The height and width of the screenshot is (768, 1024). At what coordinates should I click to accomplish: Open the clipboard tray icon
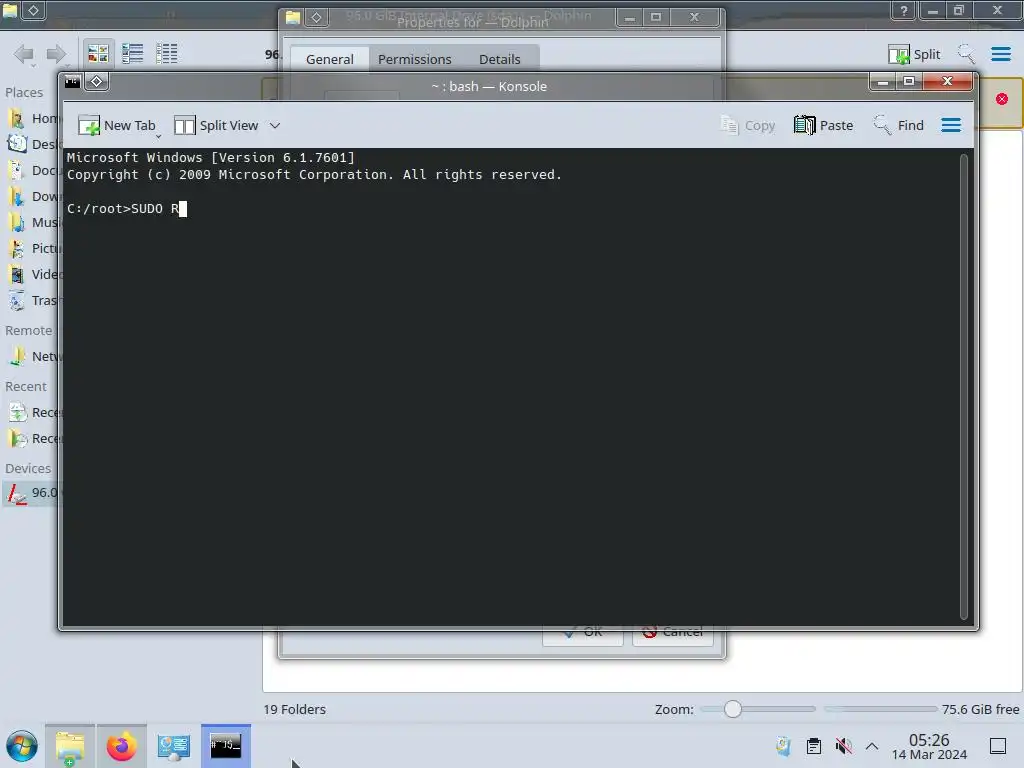point(814,746)
